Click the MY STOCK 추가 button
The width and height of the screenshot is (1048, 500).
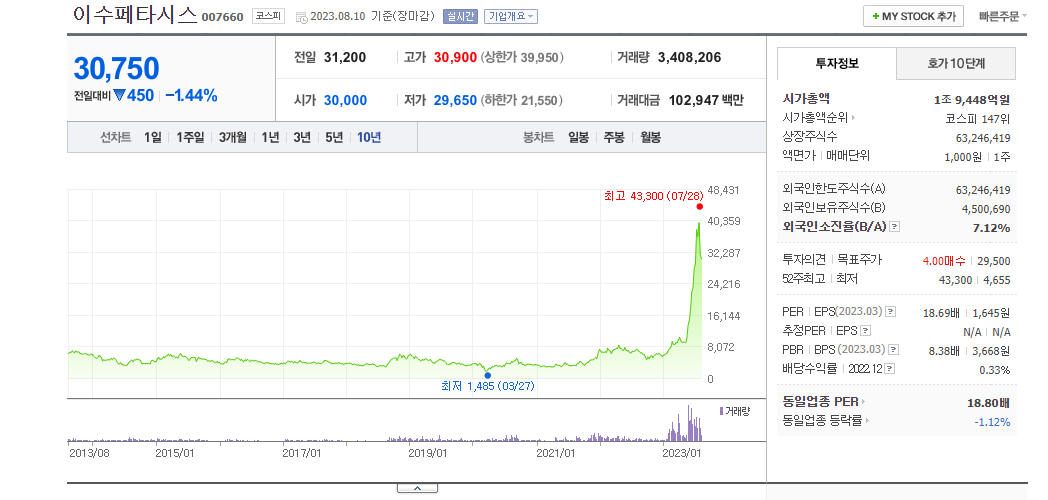point(913,17)
